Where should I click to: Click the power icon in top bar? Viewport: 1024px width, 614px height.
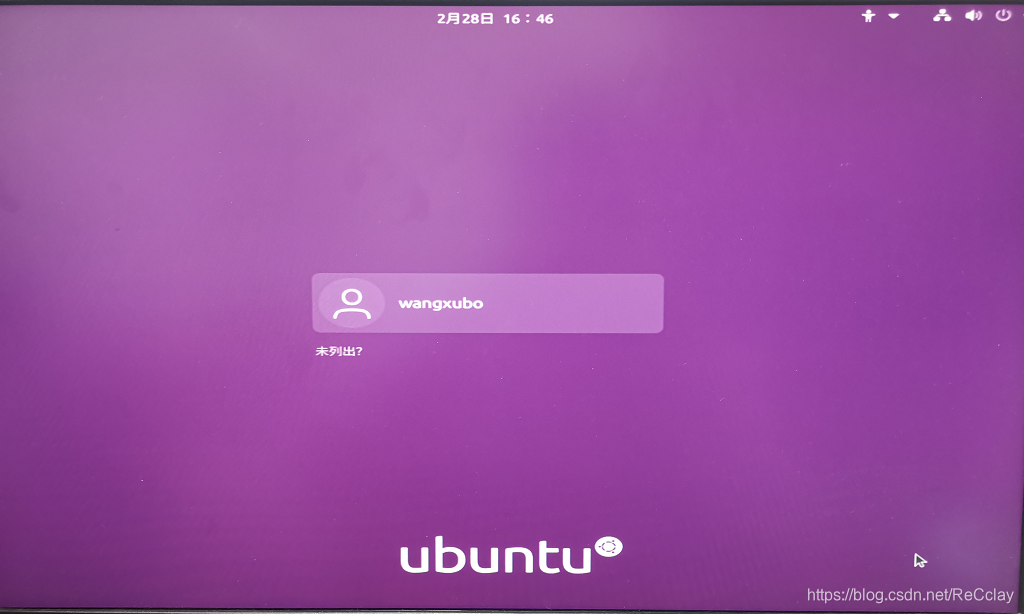coord(1003,15)
